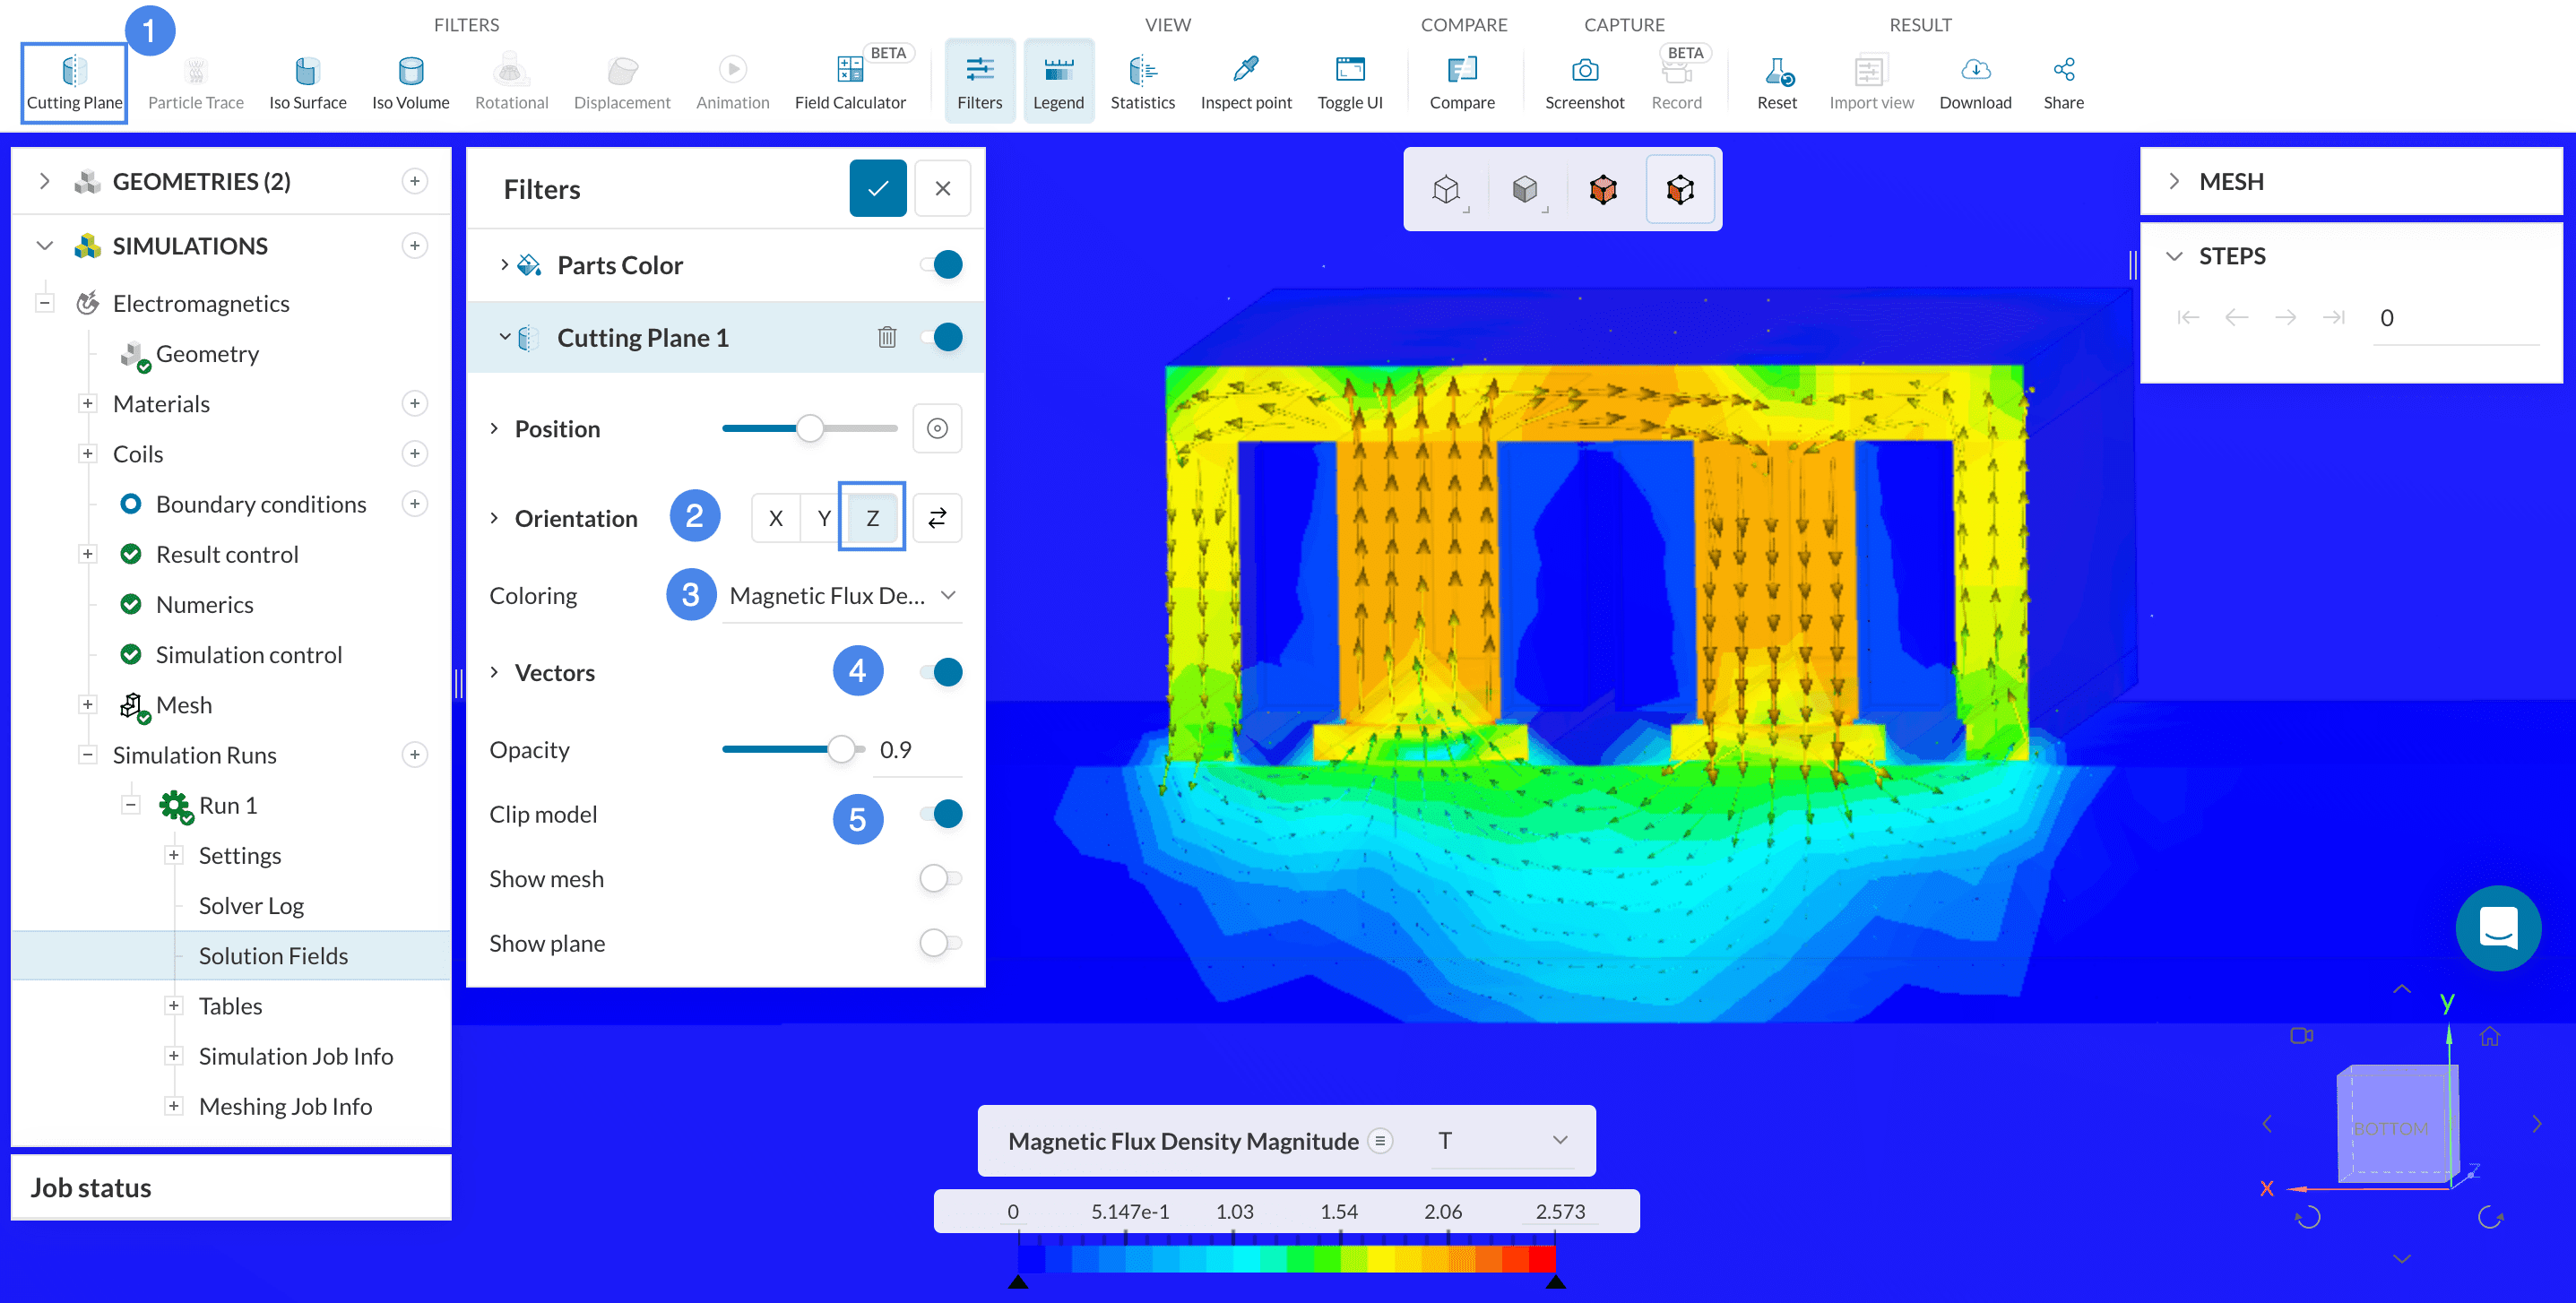2576x1303 pixels.
Task: Delete Cutting Plane 1 with trash icon
Action: [x=886, y=337]
